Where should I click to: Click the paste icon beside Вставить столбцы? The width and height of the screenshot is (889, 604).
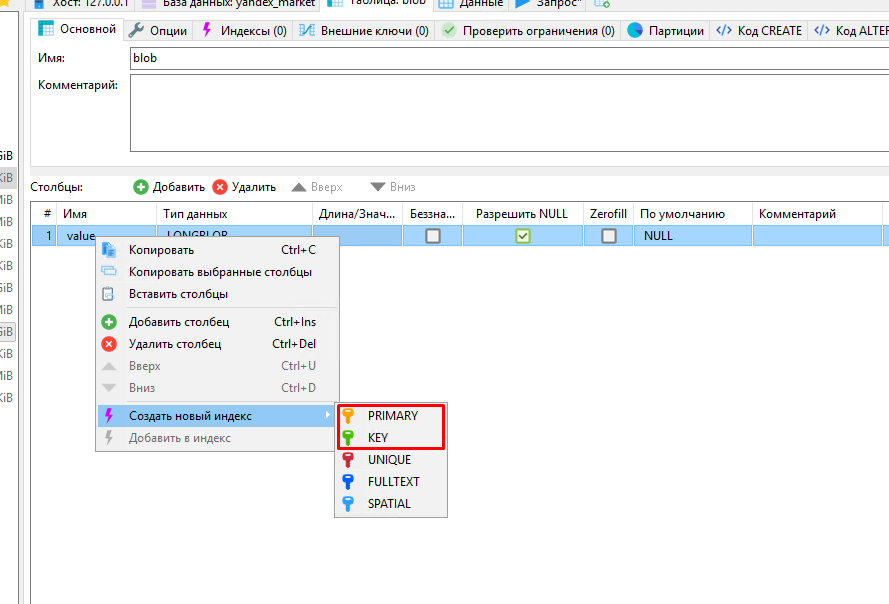pyautogui.click(x=108, y=294)
